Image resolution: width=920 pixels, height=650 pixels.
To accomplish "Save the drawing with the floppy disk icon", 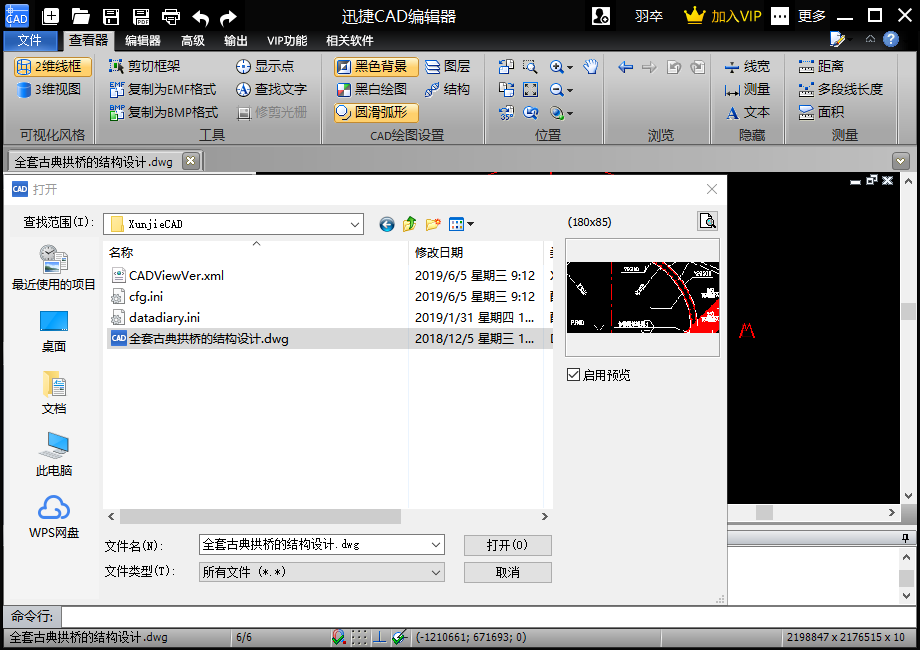I will point(111,16).
